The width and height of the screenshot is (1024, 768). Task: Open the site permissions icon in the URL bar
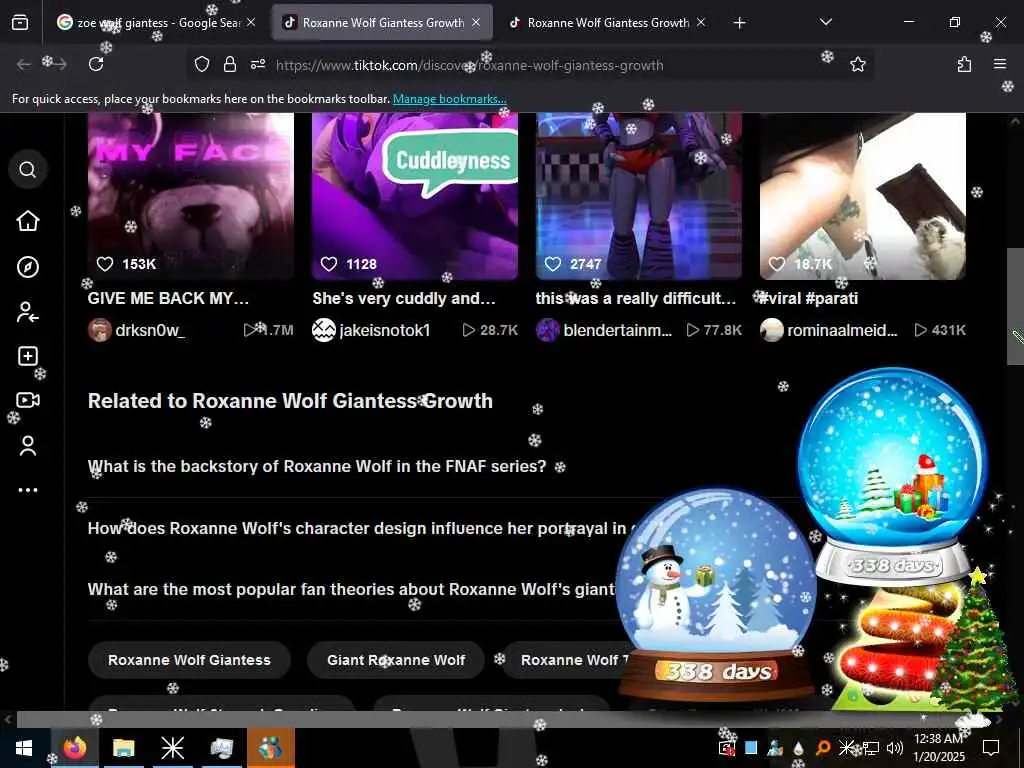[258, 64]
